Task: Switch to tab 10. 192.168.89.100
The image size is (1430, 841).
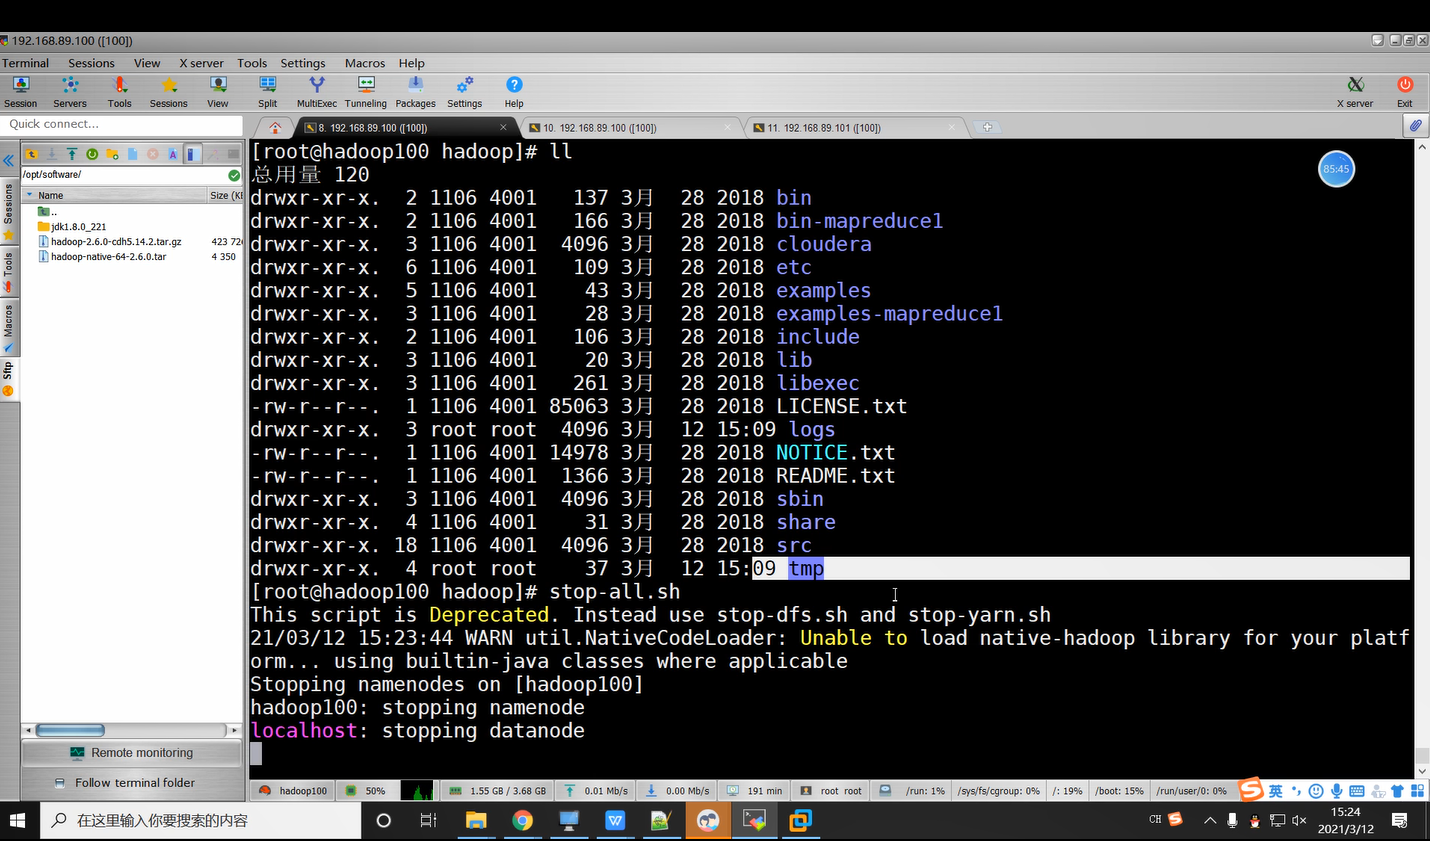Action: 633,128
